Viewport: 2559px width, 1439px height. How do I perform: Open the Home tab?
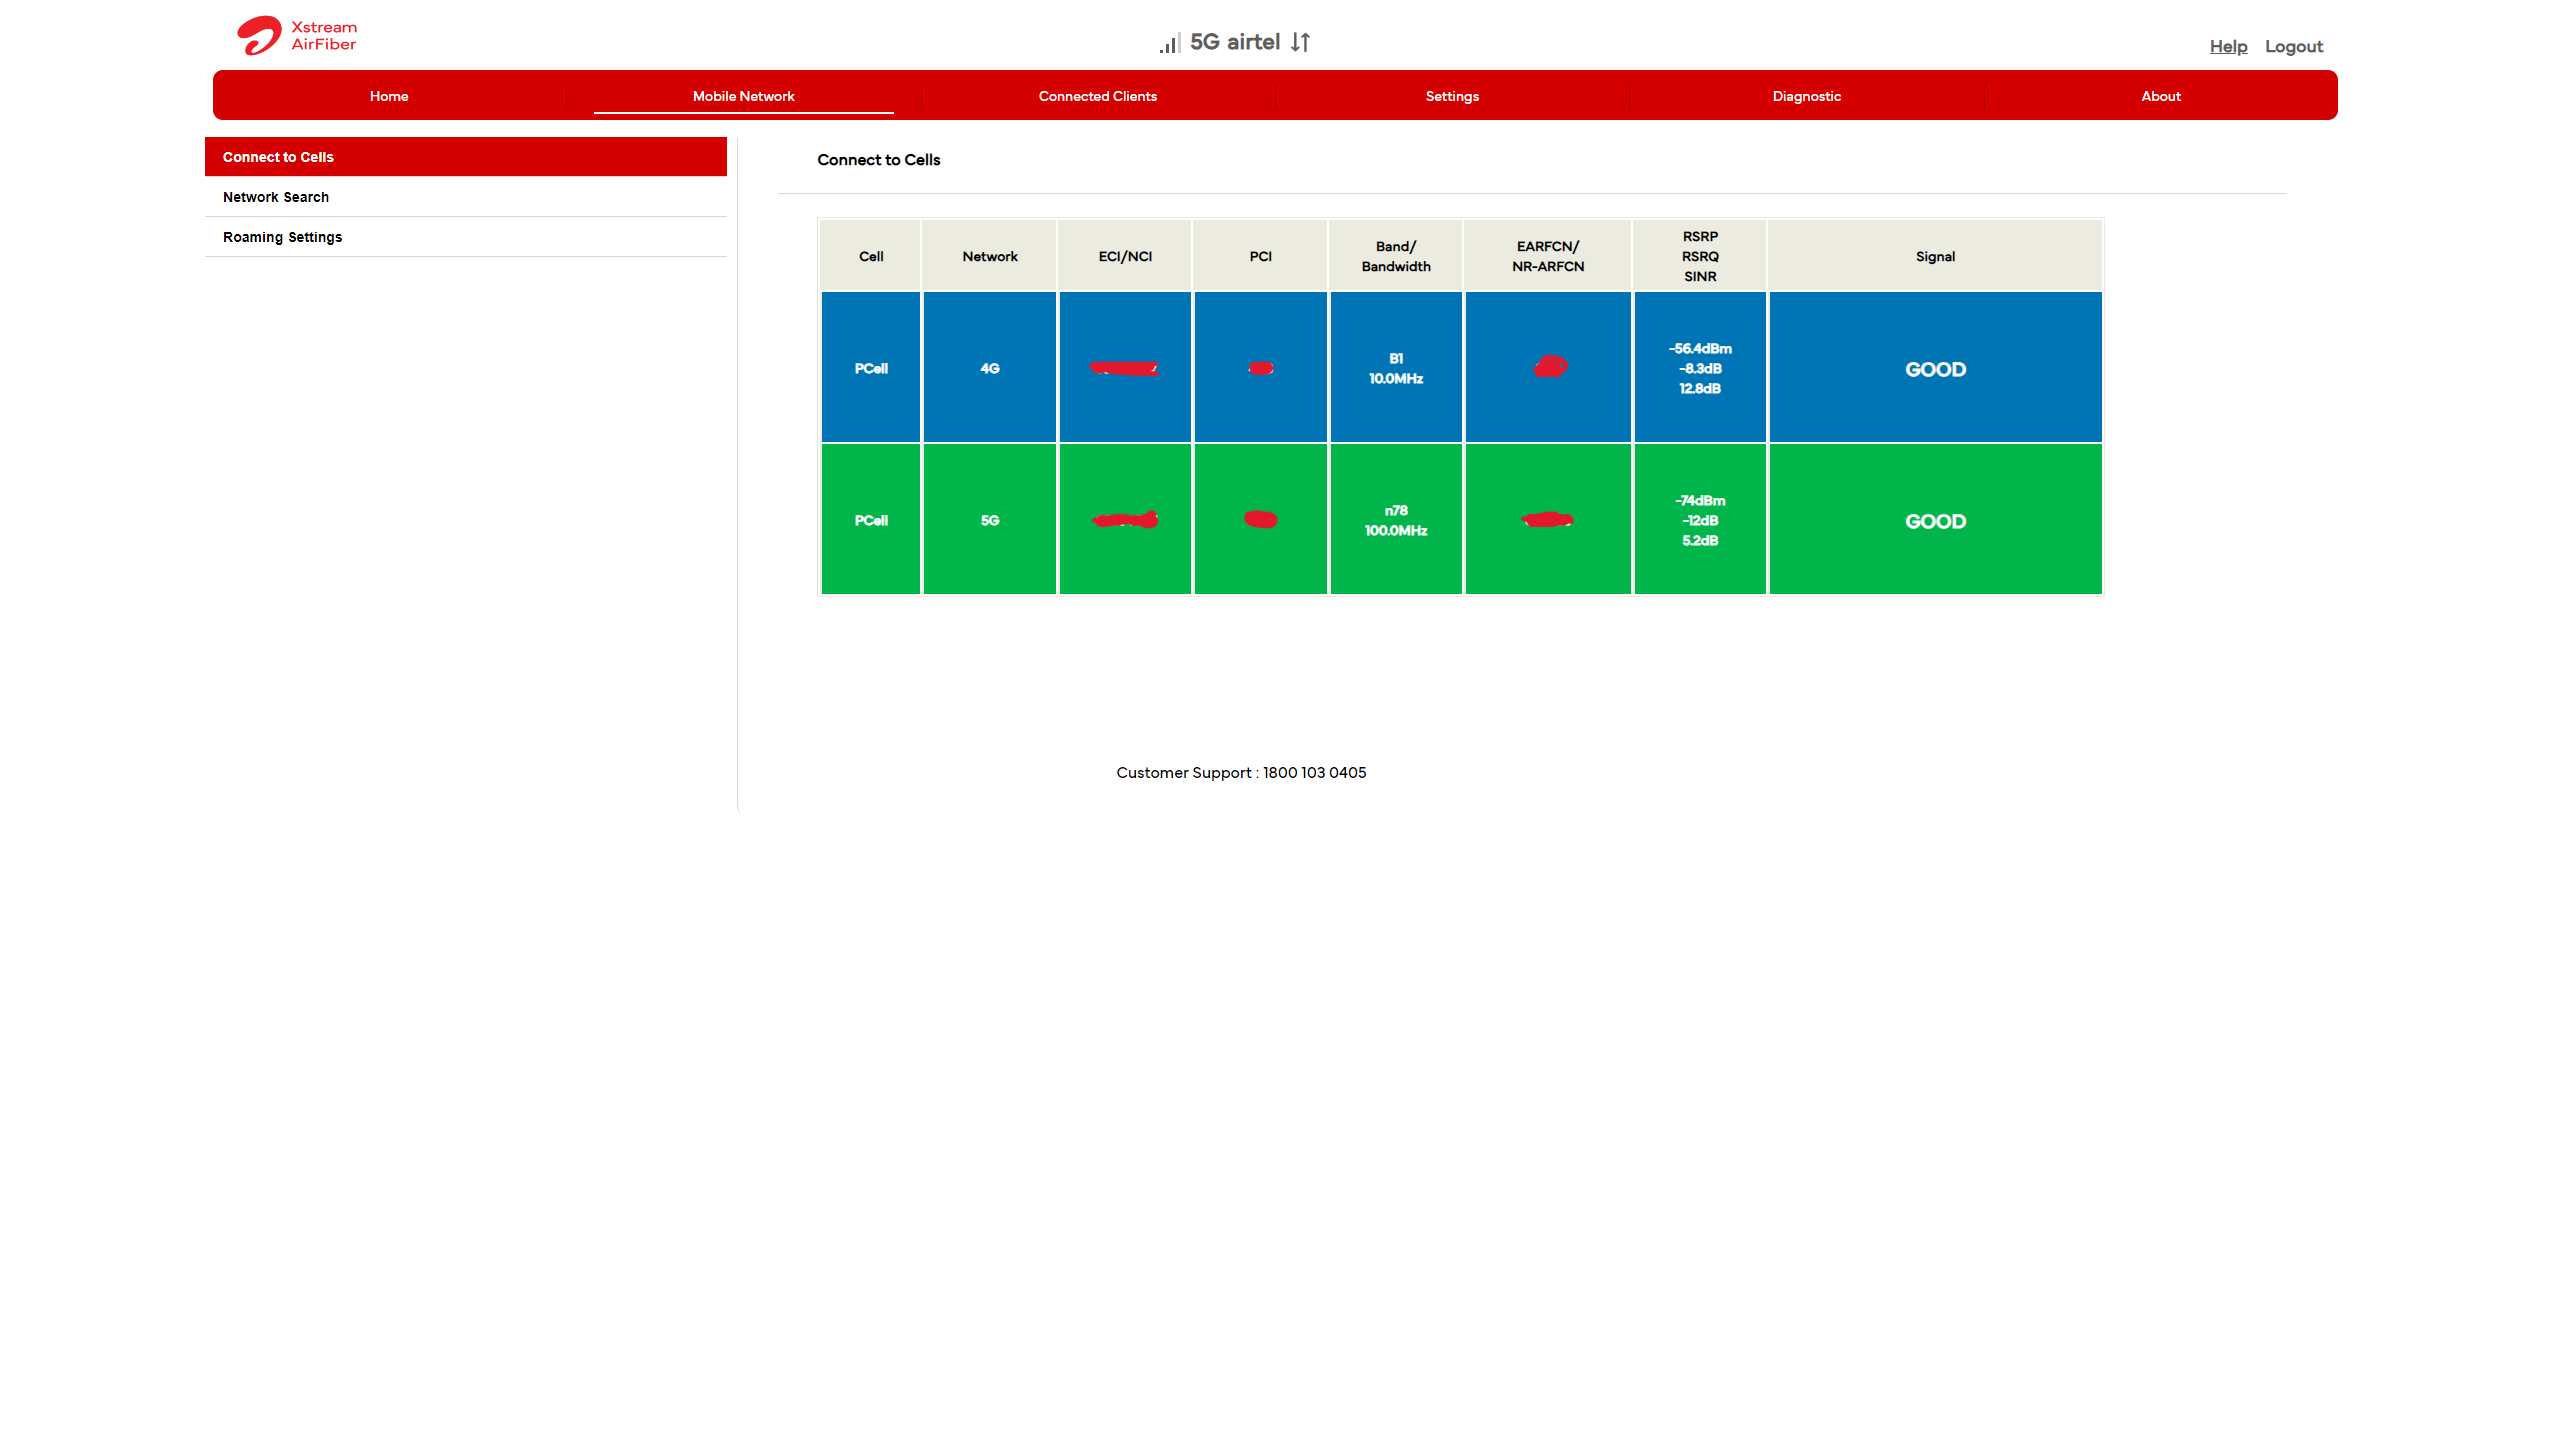point(389,96)
